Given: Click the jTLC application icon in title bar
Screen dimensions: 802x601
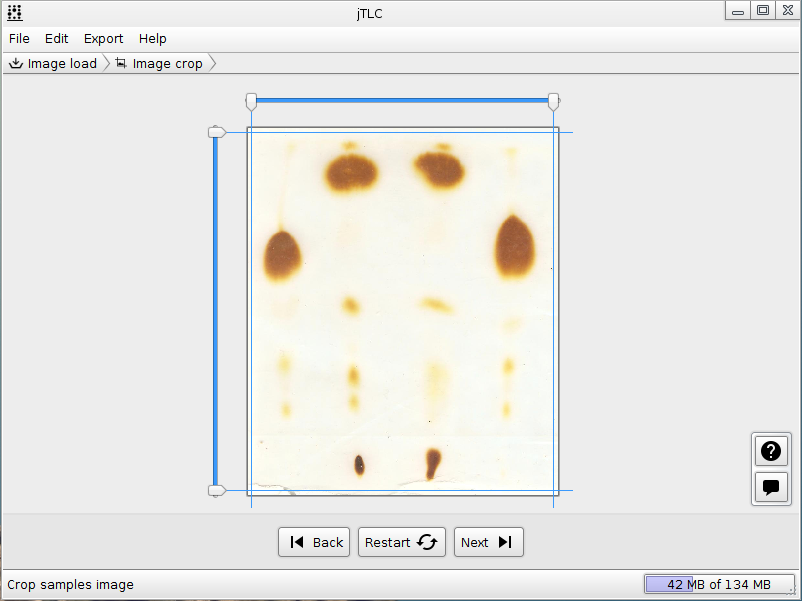Looking at the screenshot, I should tap(15, 13).
